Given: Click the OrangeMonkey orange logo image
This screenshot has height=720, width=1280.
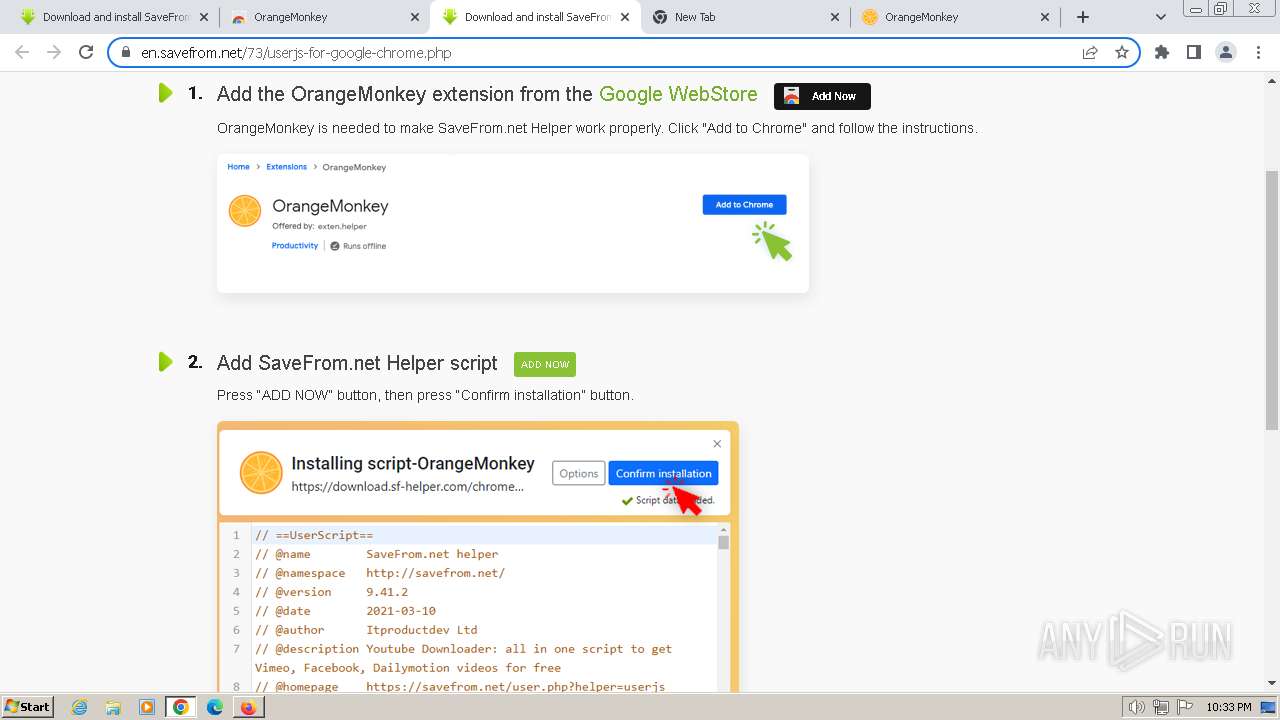Looking at the screenshot, I should click(x=245, y=211).
